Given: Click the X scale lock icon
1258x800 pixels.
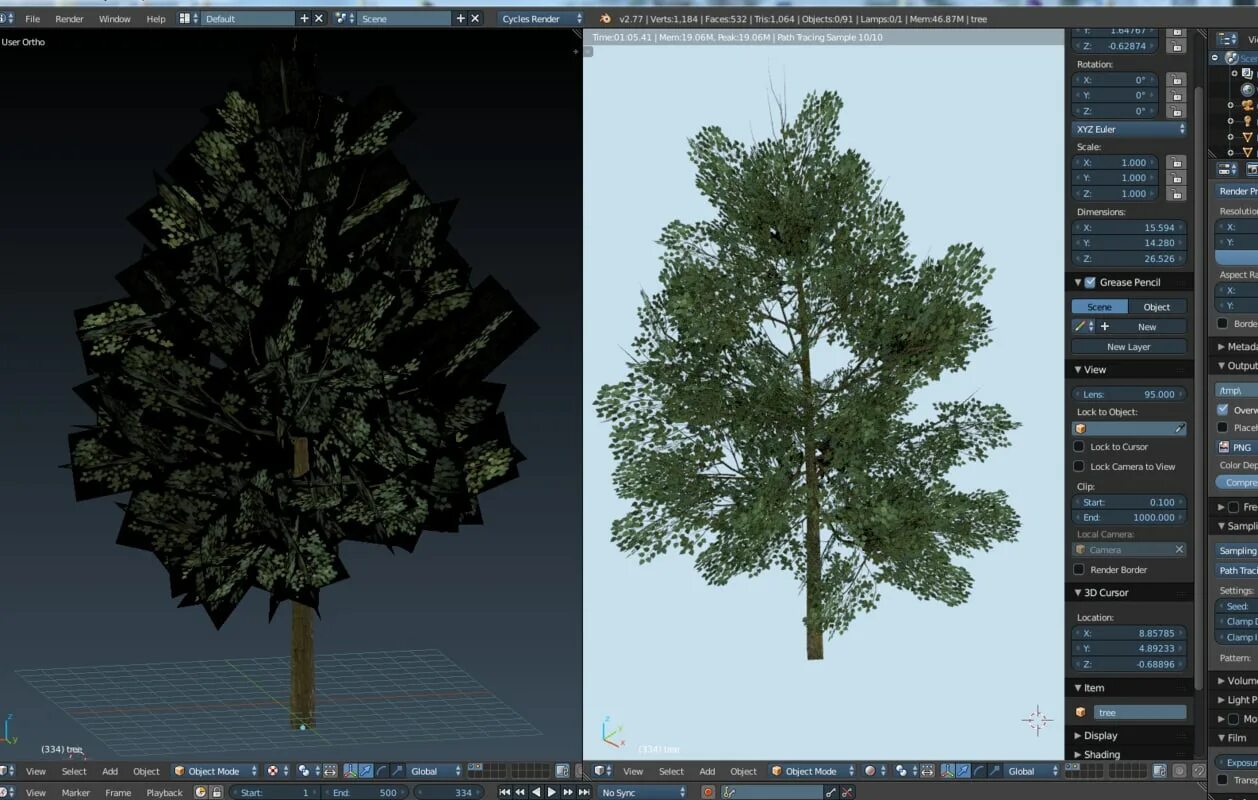Looking at the screenshot, I should pos(1176,162).
